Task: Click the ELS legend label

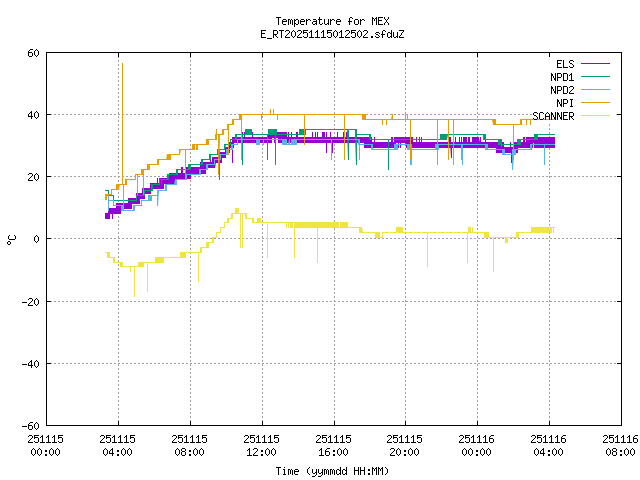Action: [x=564, y=64]
